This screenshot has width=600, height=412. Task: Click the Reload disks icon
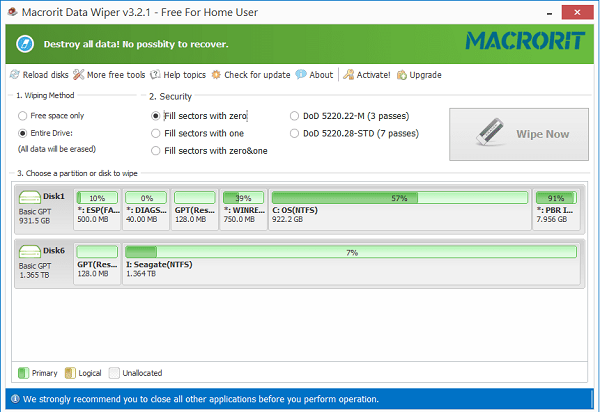coord(15,75)
